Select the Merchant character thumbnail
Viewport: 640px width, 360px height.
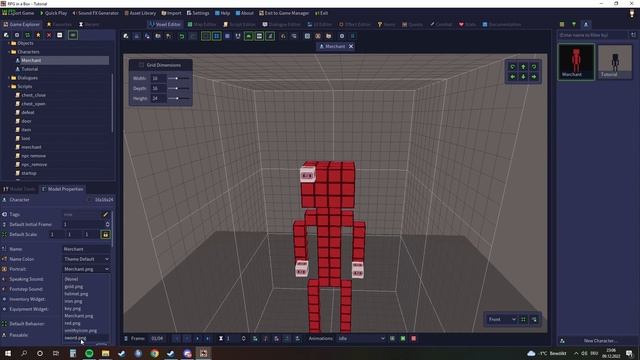(x=576, y=62)
